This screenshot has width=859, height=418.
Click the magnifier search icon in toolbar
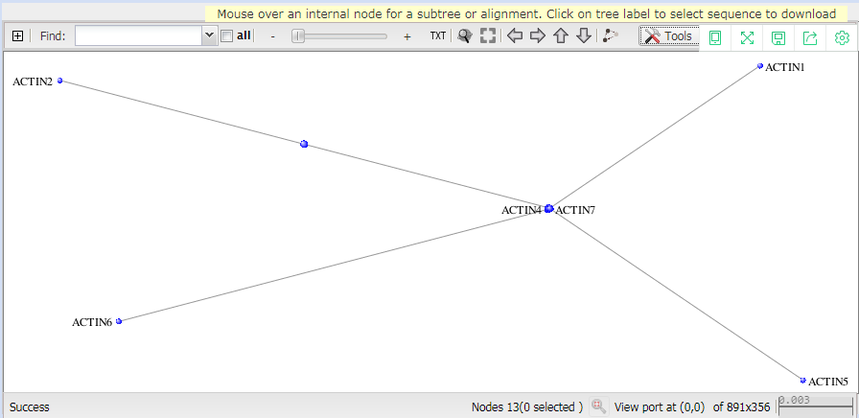click(464, 36)
